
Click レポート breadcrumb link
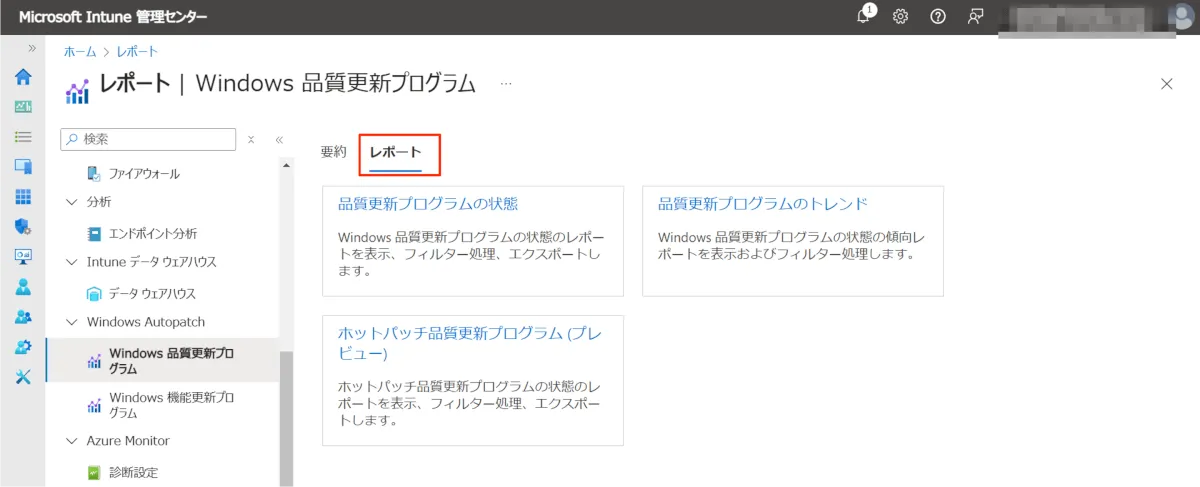pyautogui.click(x=137, y=52)
